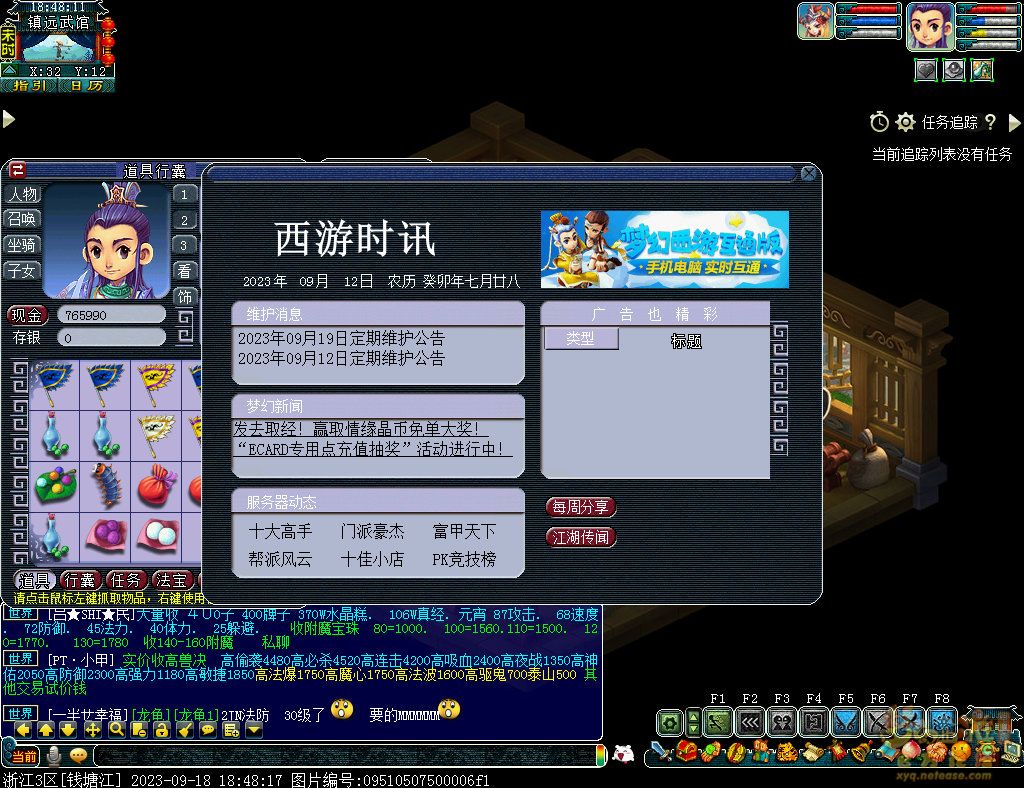Switch to the 坐骑 mount tab
This screenshot has width=1024, height=788.
(22, 245)
